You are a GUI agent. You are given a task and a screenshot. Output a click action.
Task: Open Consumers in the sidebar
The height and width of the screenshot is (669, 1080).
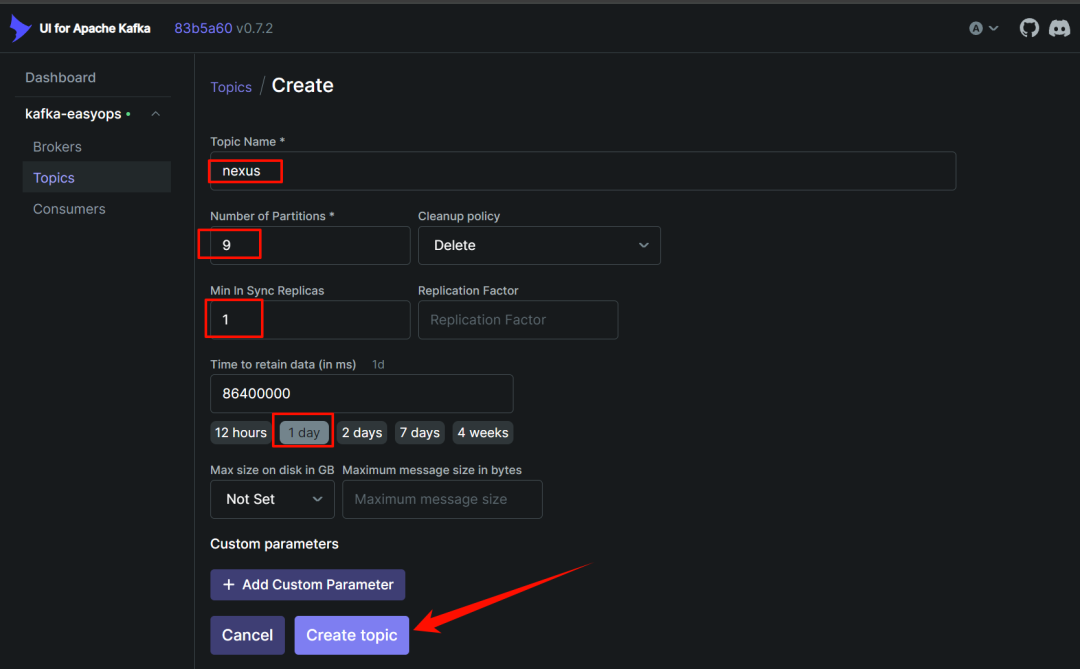(x=69, y=209)
